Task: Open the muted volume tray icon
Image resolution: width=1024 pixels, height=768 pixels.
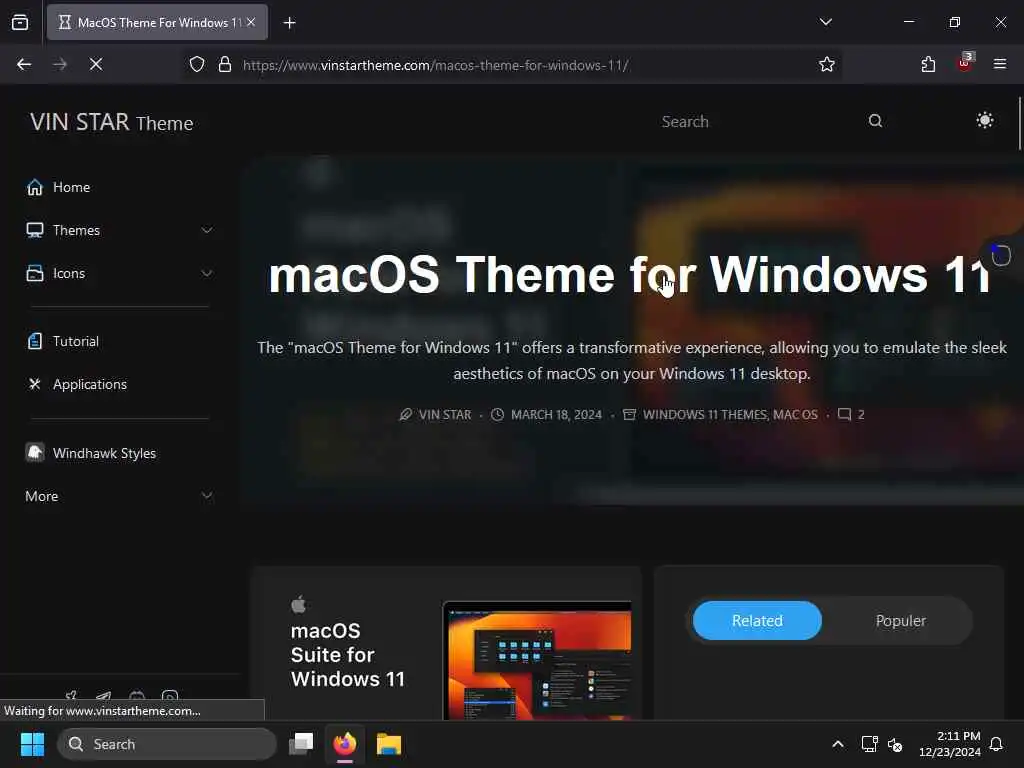Action: pos(895,744)
